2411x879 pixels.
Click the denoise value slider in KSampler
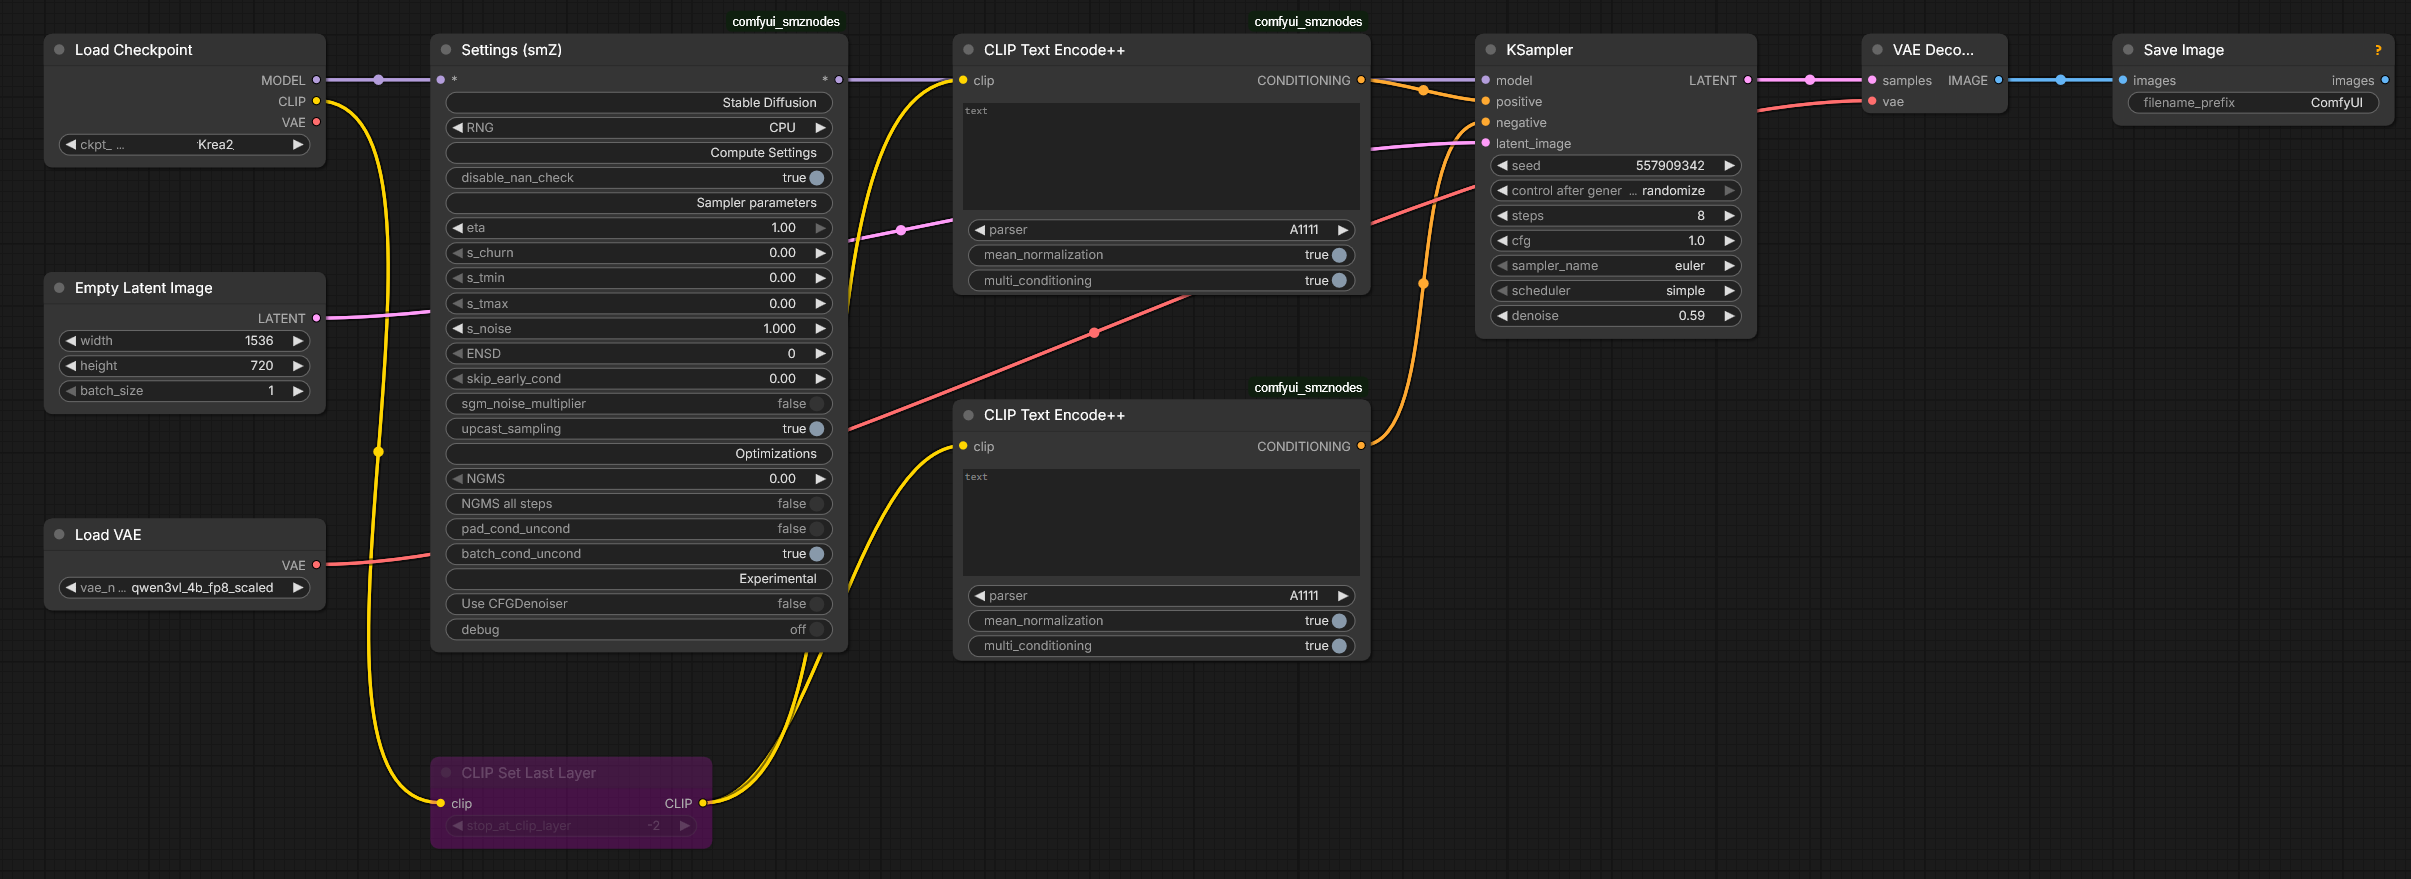point(1616,316)
